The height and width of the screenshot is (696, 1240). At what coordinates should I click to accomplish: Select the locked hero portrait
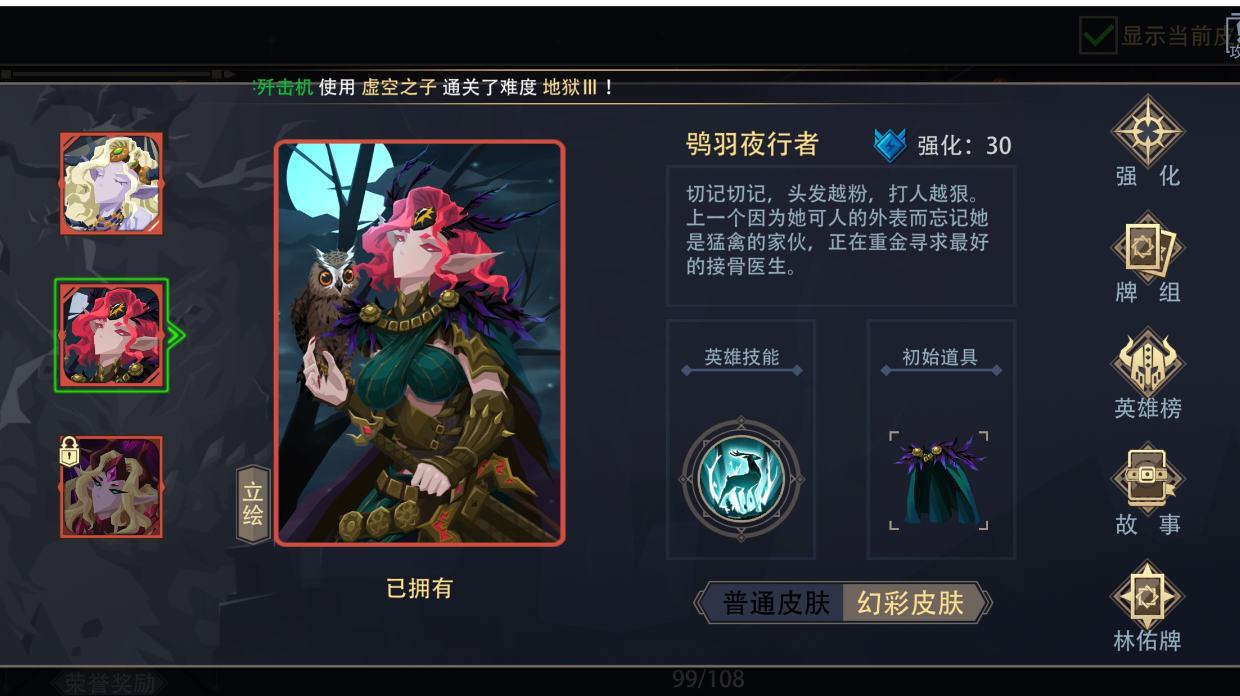click(111, 487)
